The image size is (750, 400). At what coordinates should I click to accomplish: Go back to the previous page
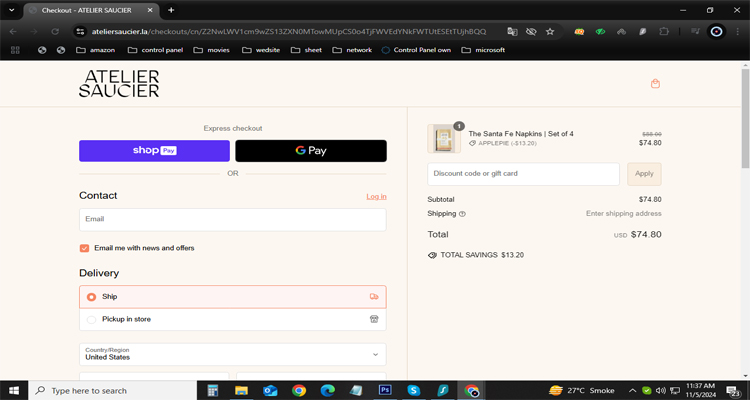13,32
